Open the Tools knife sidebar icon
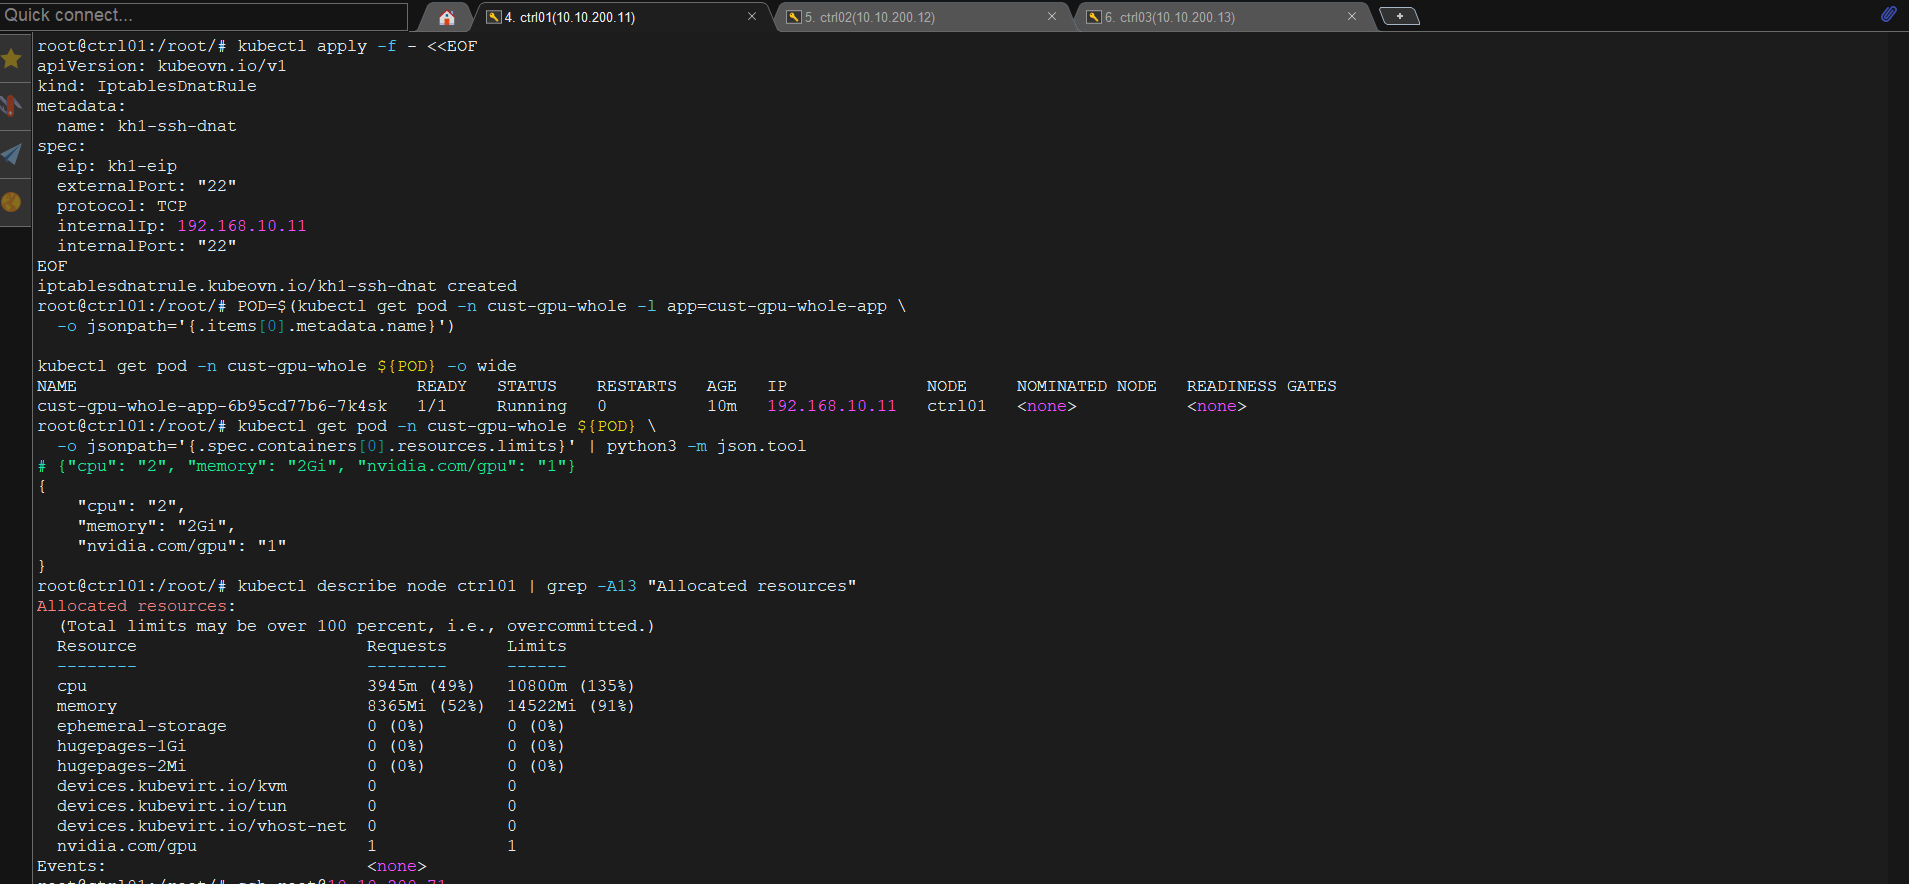 click(x=12, y=105)
